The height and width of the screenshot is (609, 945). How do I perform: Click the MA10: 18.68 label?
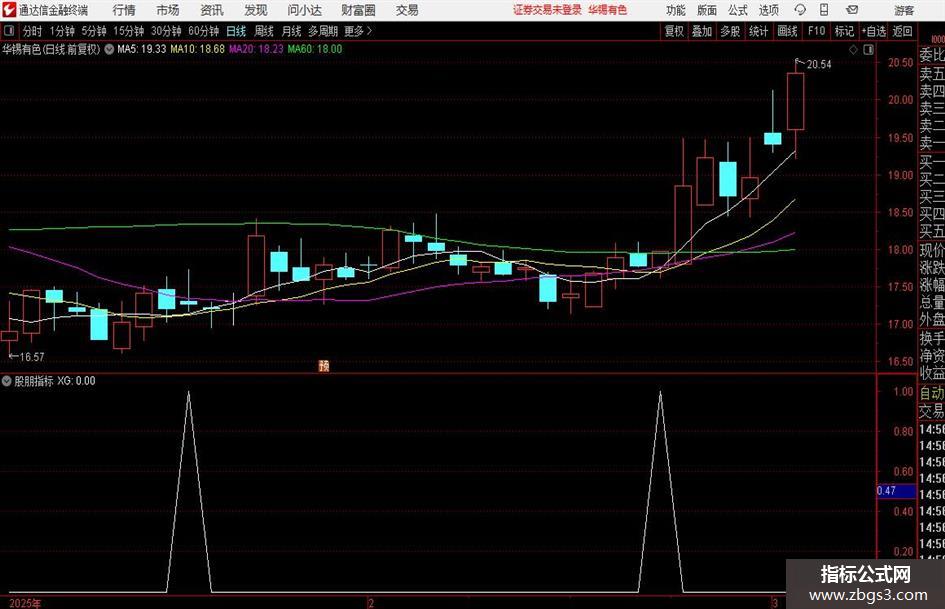pyautogui.click(x=197, y=49)
